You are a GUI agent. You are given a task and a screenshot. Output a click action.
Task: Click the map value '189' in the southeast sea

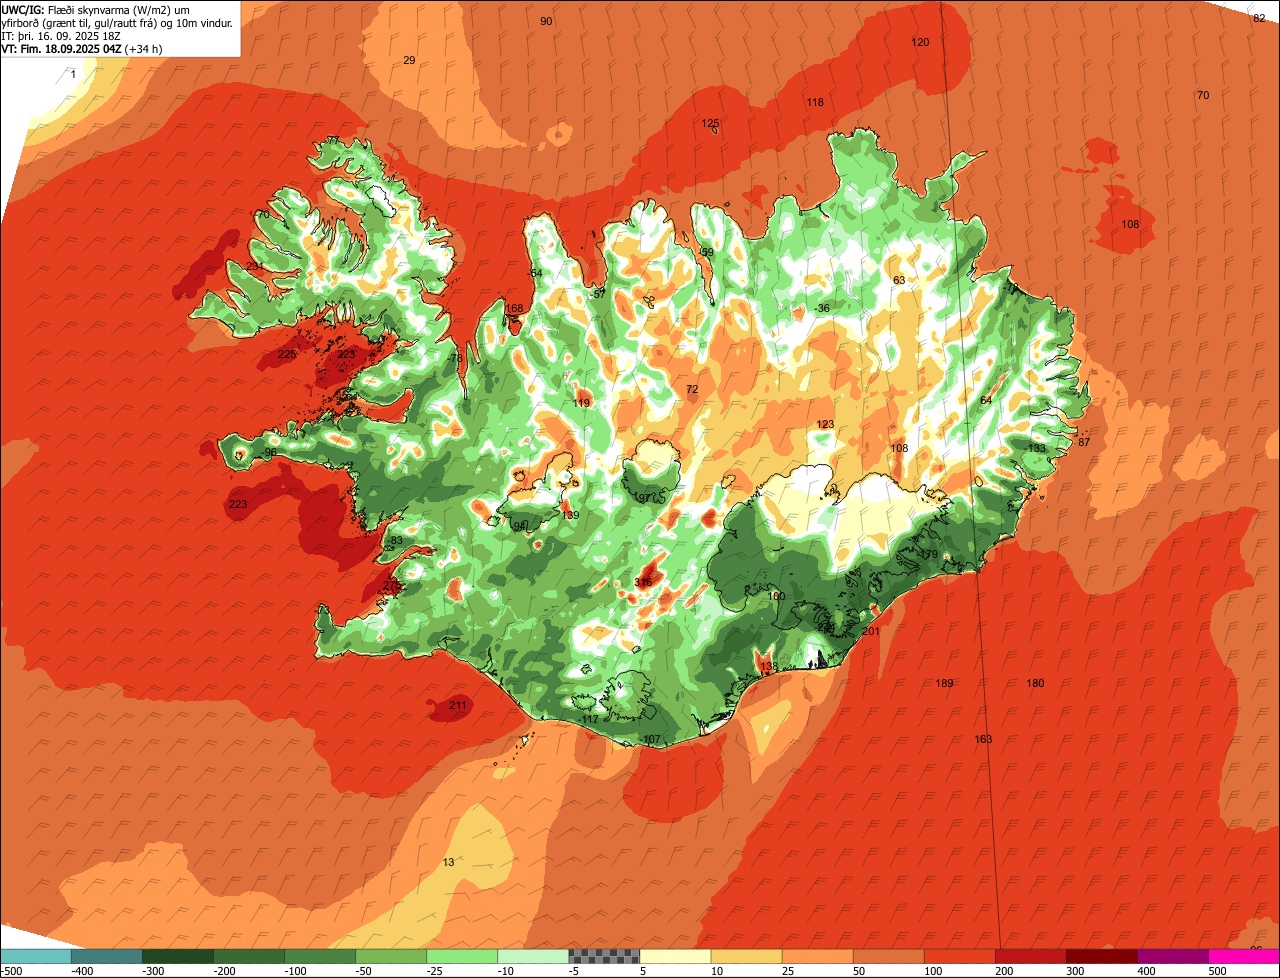tap(944, 683)
